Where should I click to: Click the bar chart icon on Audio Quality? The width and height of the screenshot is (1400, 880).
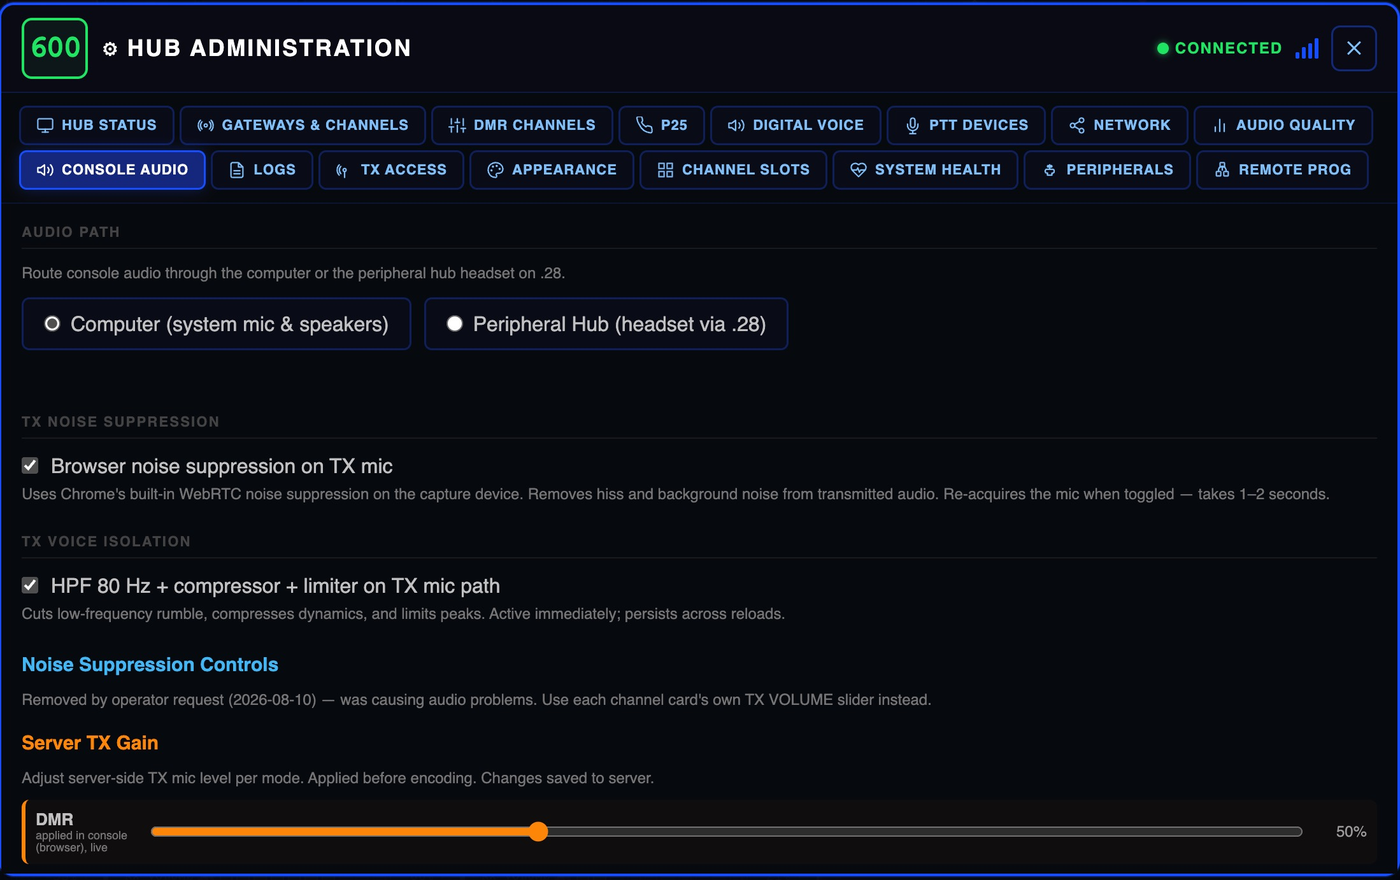click(1220, 126)
